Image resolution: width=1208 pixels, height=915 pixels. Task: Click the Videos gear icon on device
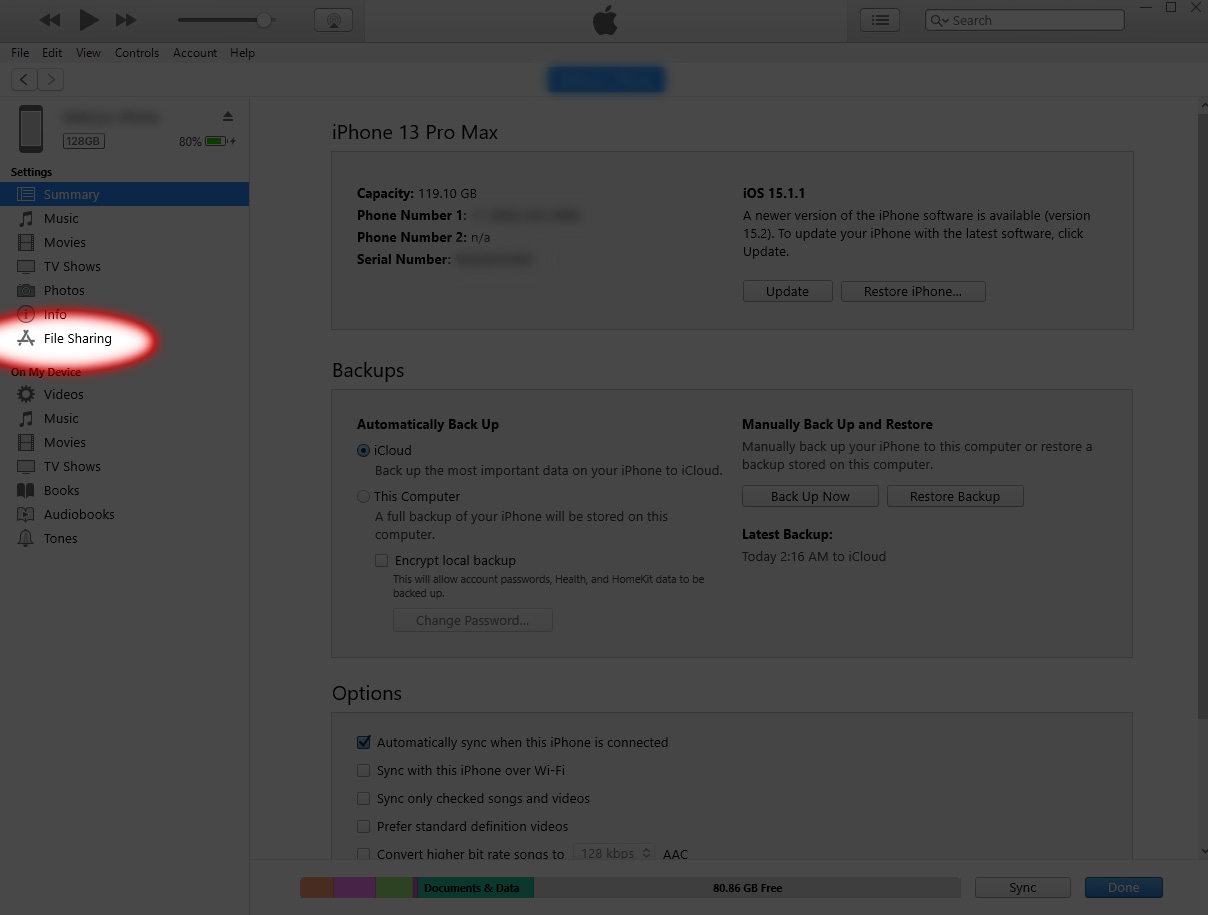[26, 394]
